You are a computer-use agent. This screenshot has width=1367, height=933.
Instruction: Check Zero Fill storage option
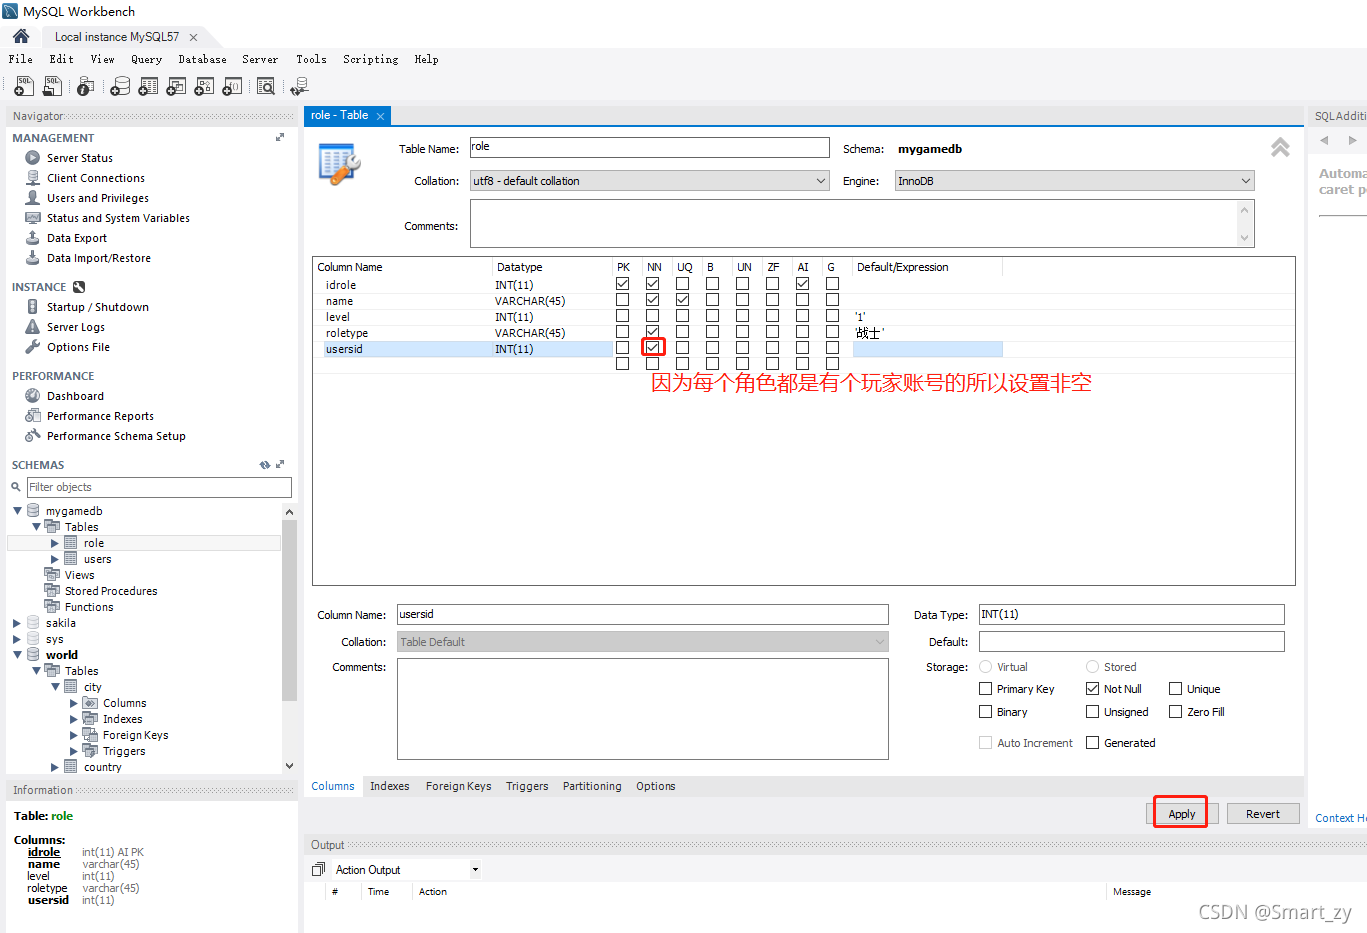pos(1176,712)
